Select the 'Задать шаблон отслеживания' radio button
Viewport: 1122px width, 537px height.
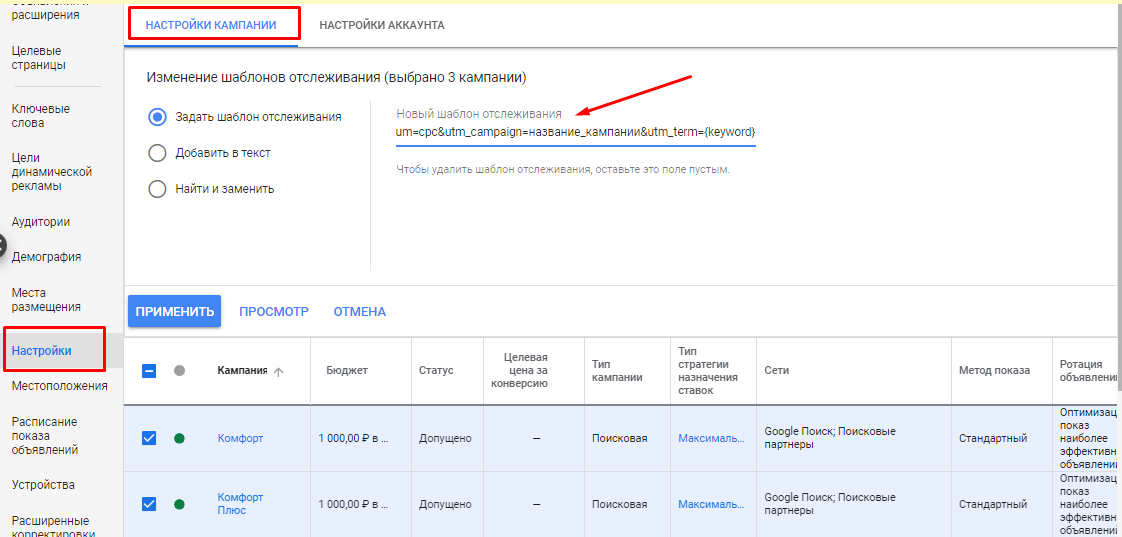coord(157,117)
